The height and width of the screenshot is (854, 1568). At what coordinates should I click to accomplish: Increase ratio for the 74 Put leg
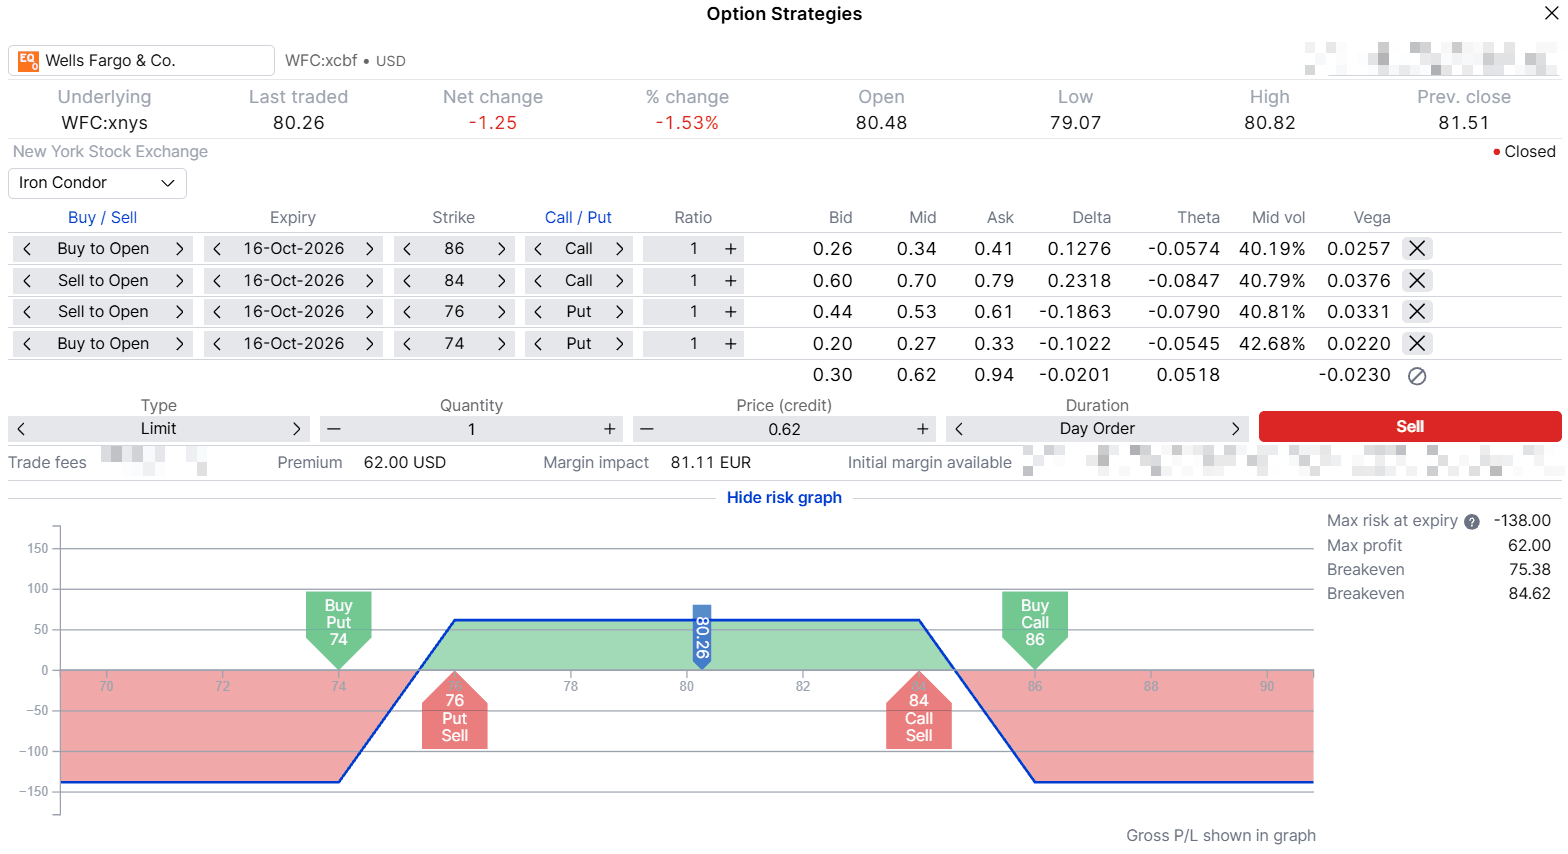point(731,344)
